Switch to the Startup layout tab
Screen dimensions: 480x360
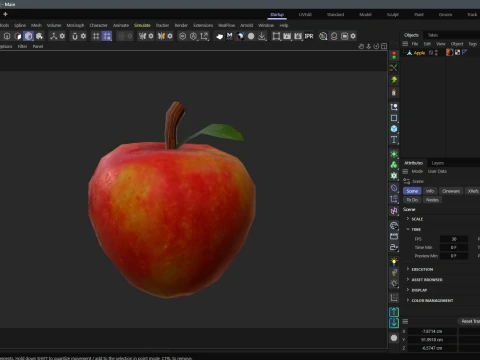277,15
